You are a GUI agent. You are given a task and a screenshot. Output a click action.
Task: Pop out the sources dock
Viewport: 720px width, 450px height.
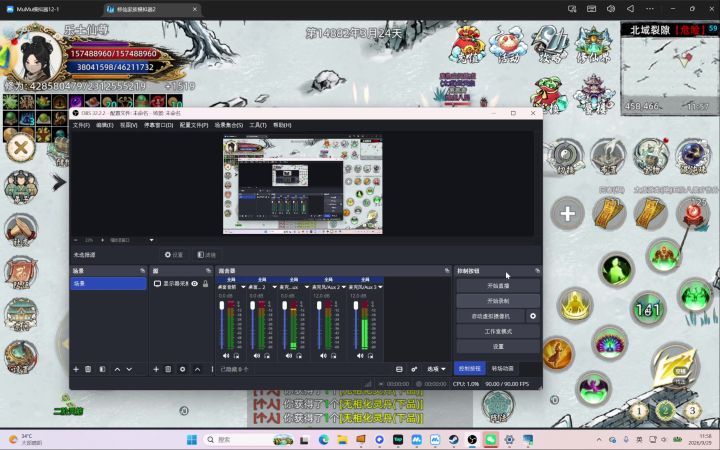208,271
